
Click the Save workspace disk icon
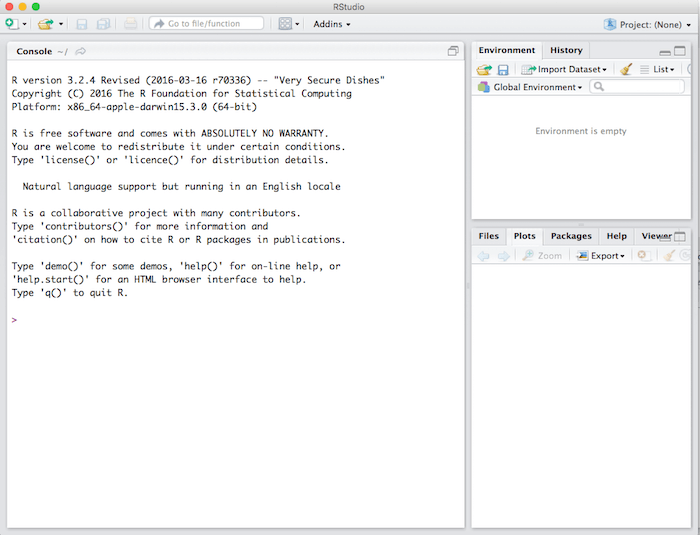[503, 70]
